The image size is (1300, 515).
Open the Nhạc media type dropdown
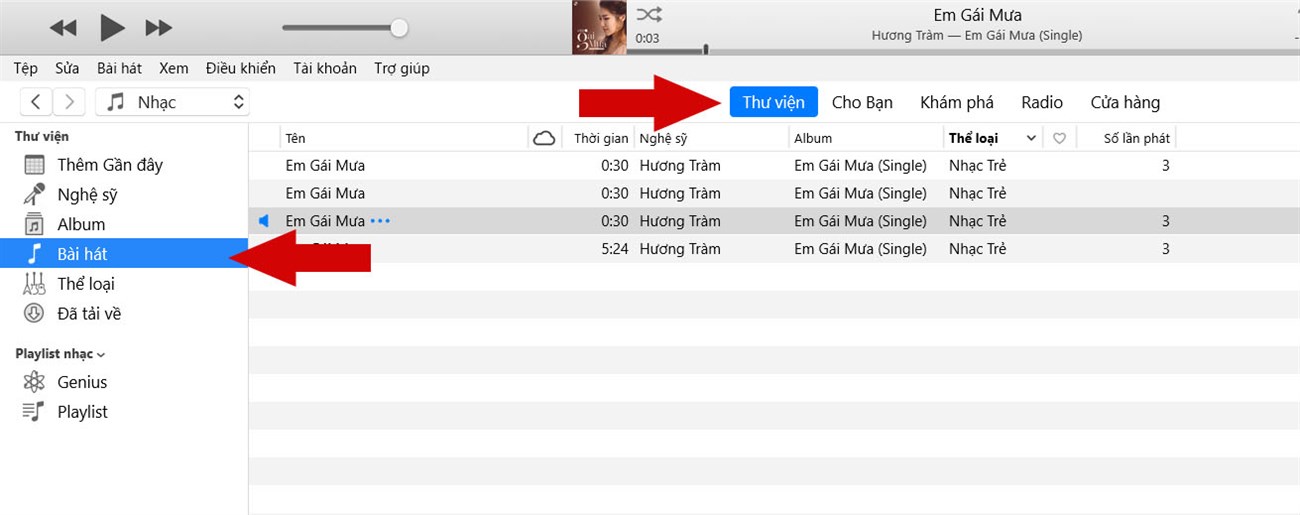173,102
